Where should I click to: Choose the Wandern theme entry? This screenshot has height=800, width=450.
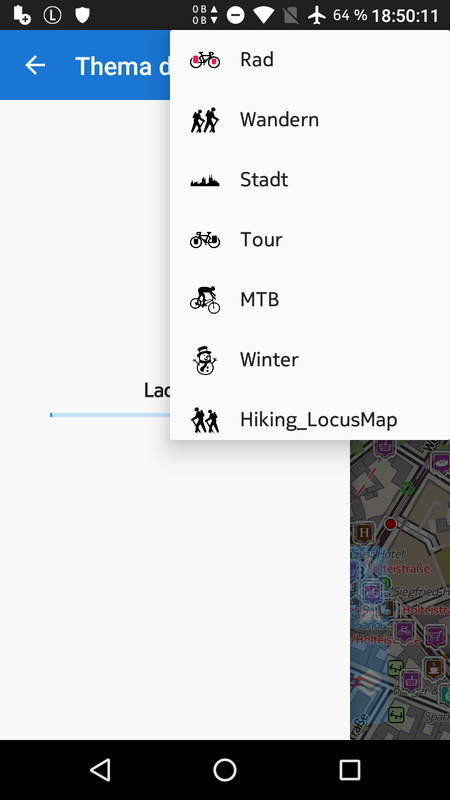pos(310,120)
